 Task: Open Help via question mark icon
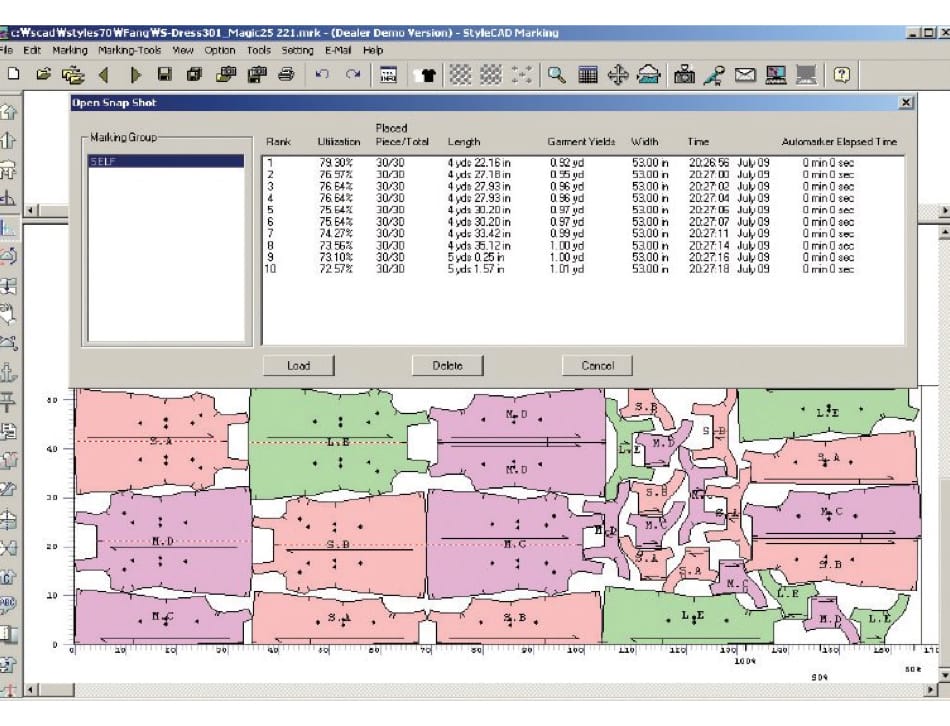842,74
